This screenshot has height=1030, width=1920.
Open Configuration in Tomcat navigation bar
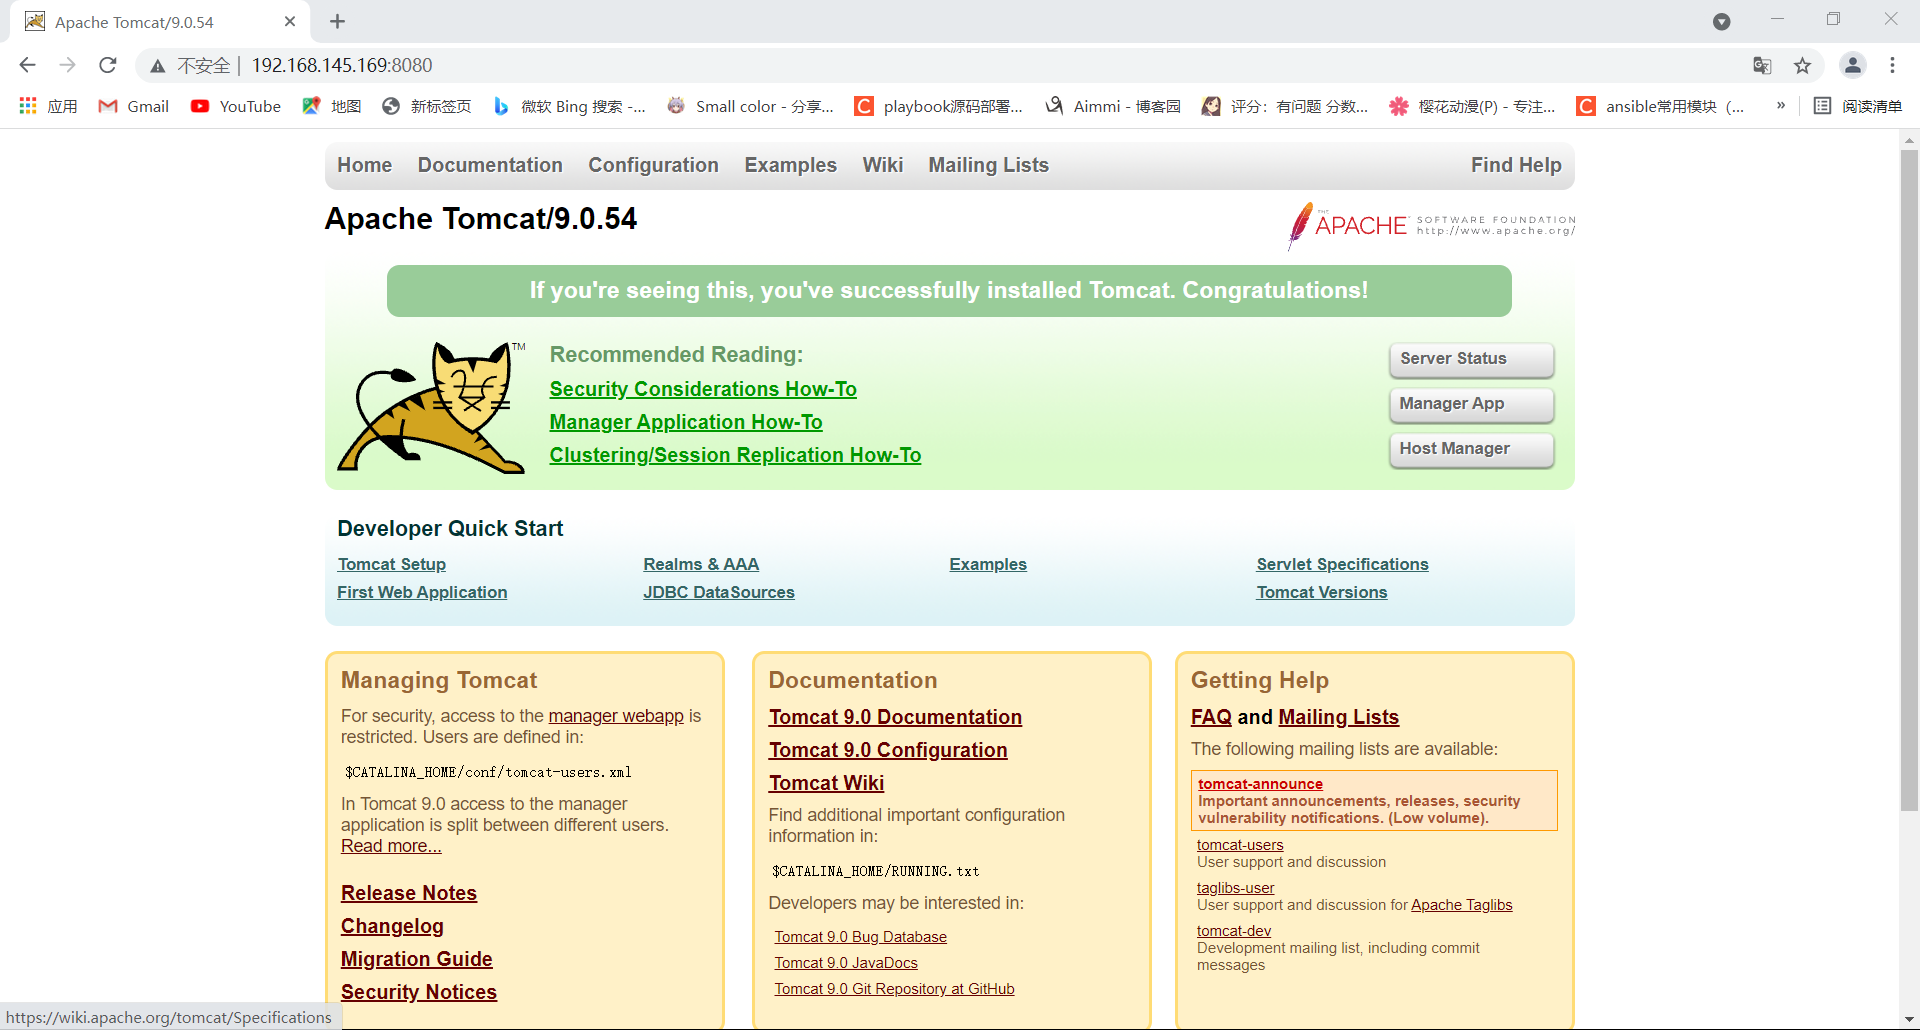pyautogui.click(x=653, y=165)
